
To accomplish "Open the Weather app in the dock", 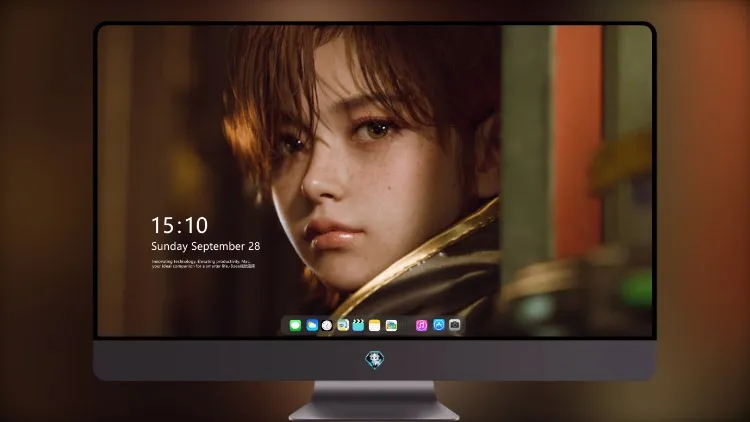I will coord(312,325).
